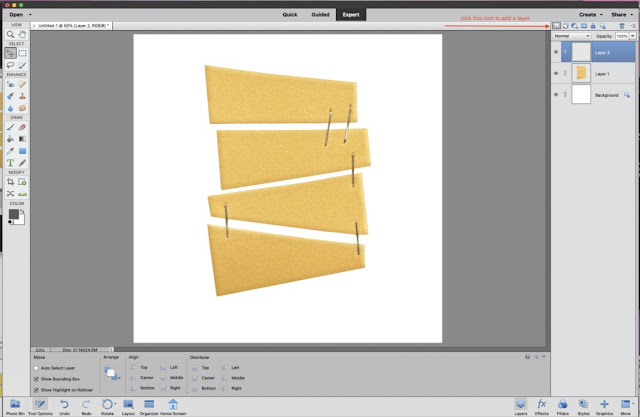This screenshot has width=640, height=417.
Task: Select the Red Eye Removal tool
Action: [x=11, y=84]
